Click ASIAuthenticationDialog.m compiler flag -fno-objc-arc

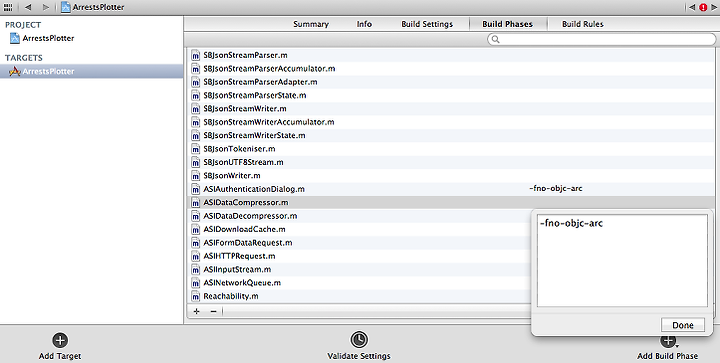[556, 189]
